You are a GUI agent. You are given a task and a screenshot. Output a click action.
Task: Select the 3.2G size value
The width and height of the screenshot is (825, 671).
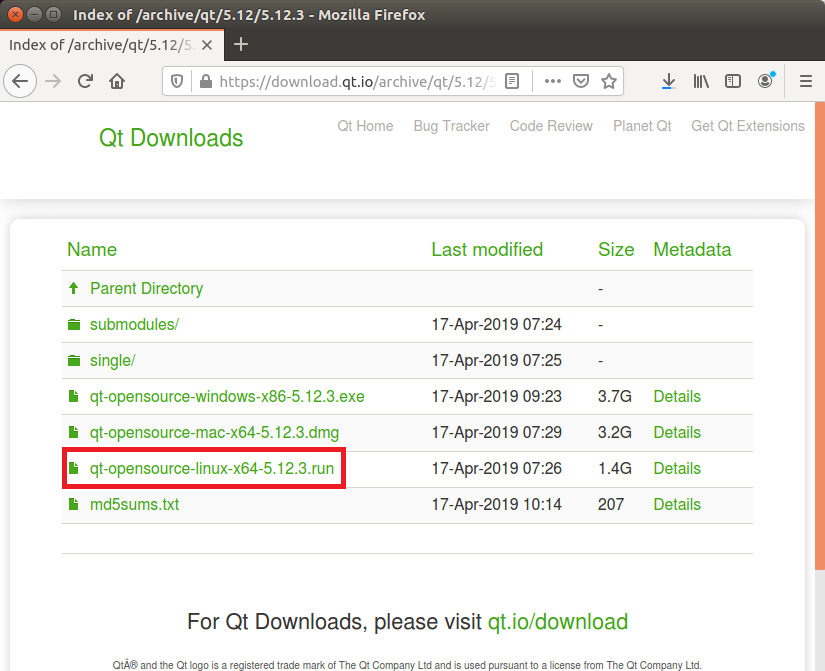(615, 432)
